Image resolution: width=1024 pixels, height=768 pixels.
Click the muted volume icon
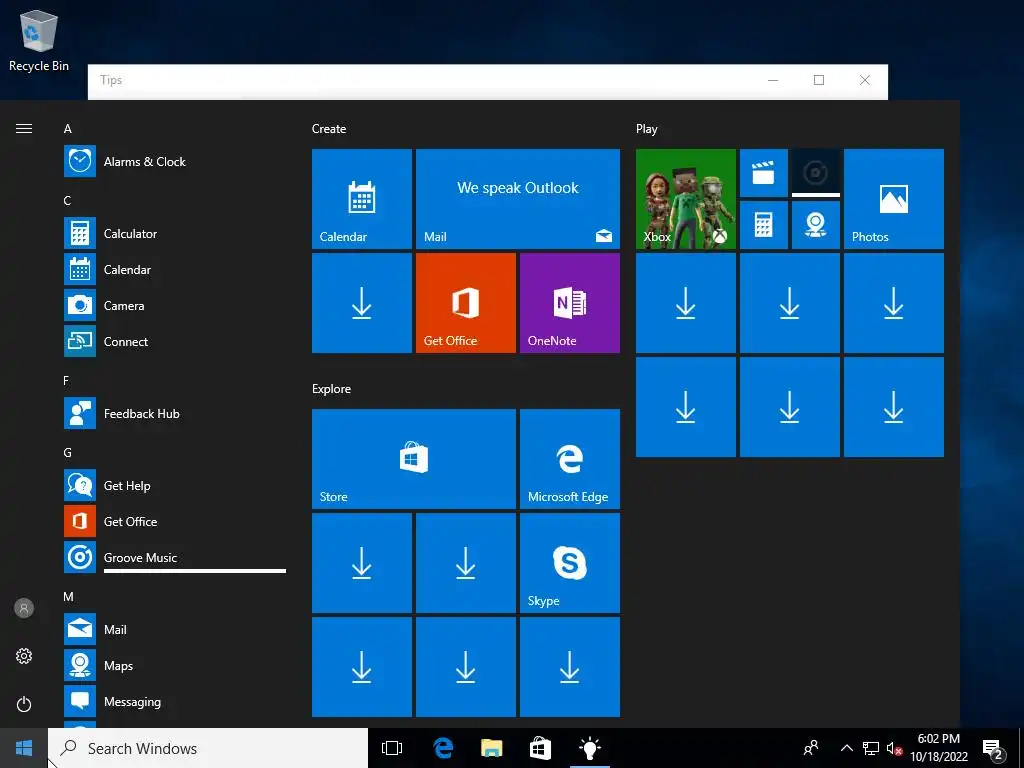(x=894, y=748)
